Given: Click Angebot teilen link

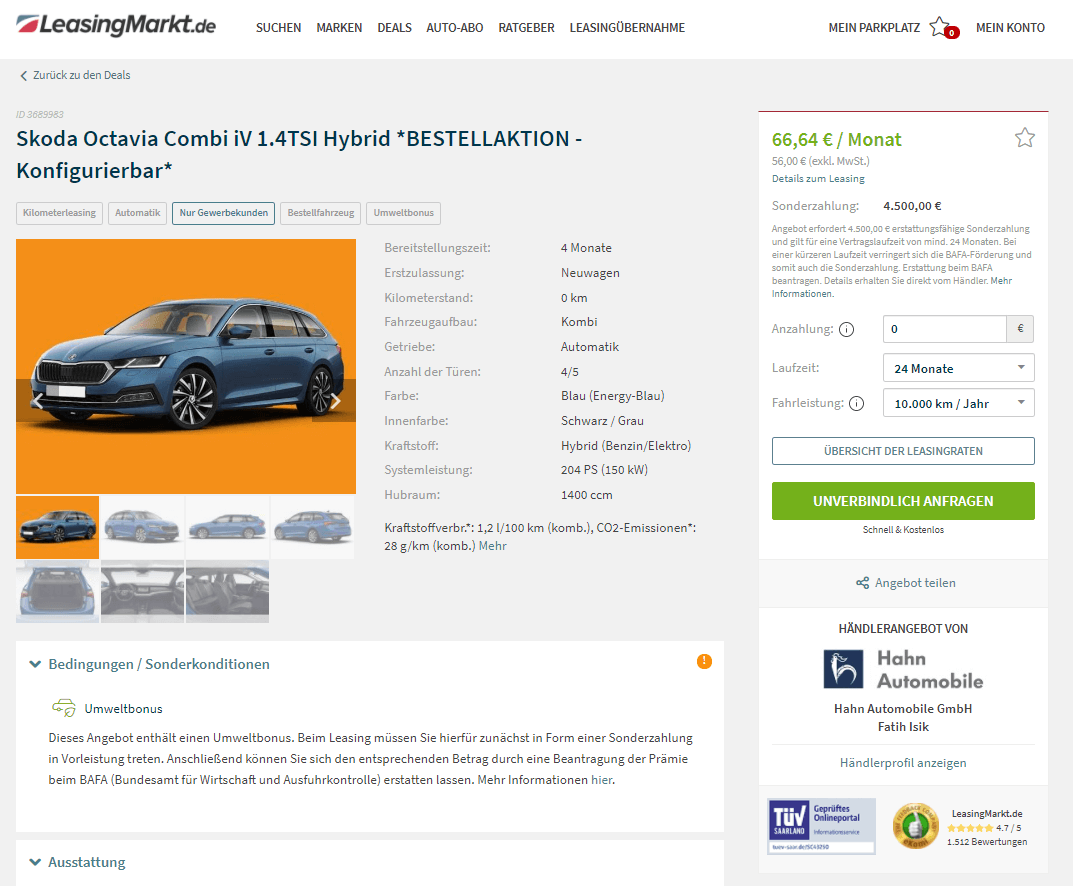Looking at the screenshot, I should [x=915, y=583].
